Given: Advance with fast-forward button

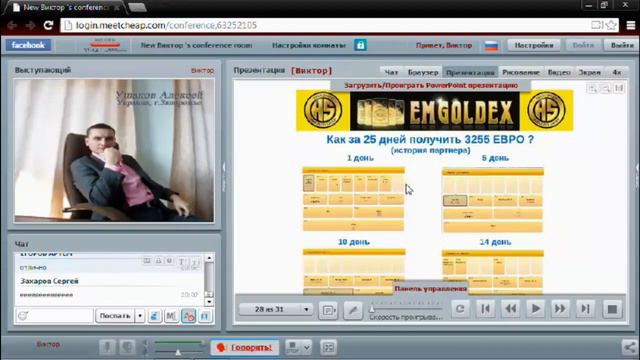Looking at the screenshot, I should coord(560,309).
